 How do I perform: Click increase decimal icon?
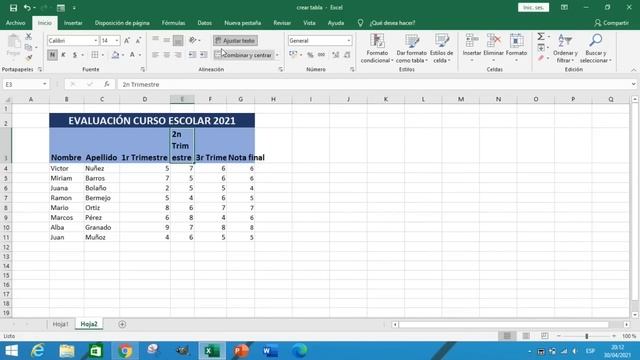click(336, 55)
